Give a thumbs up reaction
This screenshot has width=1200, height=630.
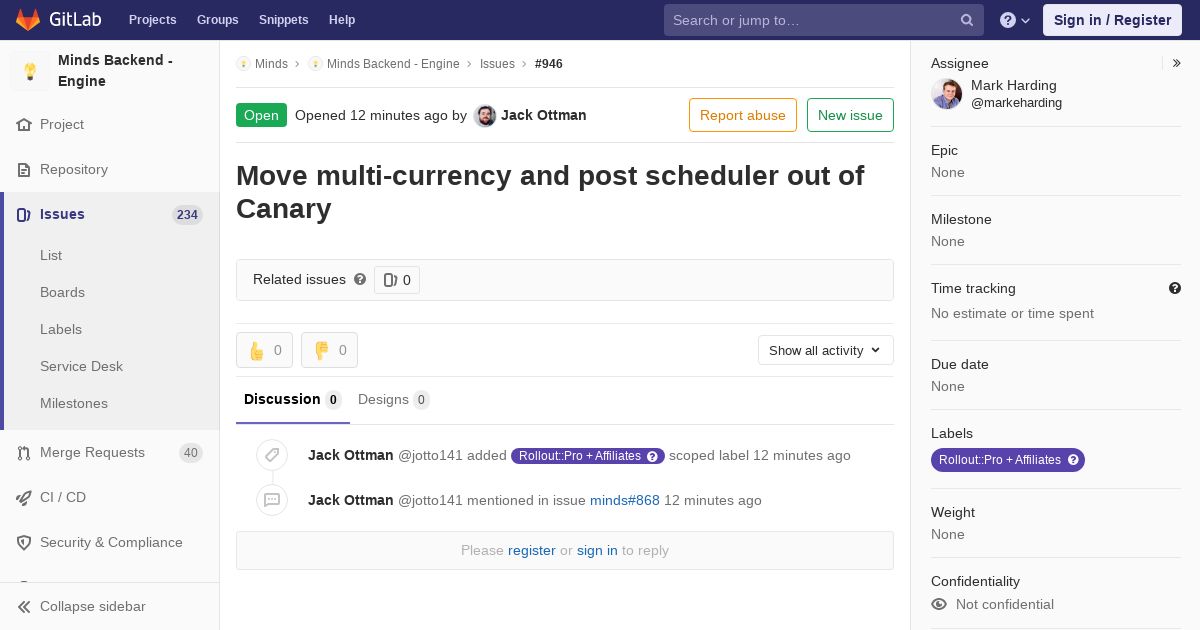pyautogui.click(x=264, y=350)
